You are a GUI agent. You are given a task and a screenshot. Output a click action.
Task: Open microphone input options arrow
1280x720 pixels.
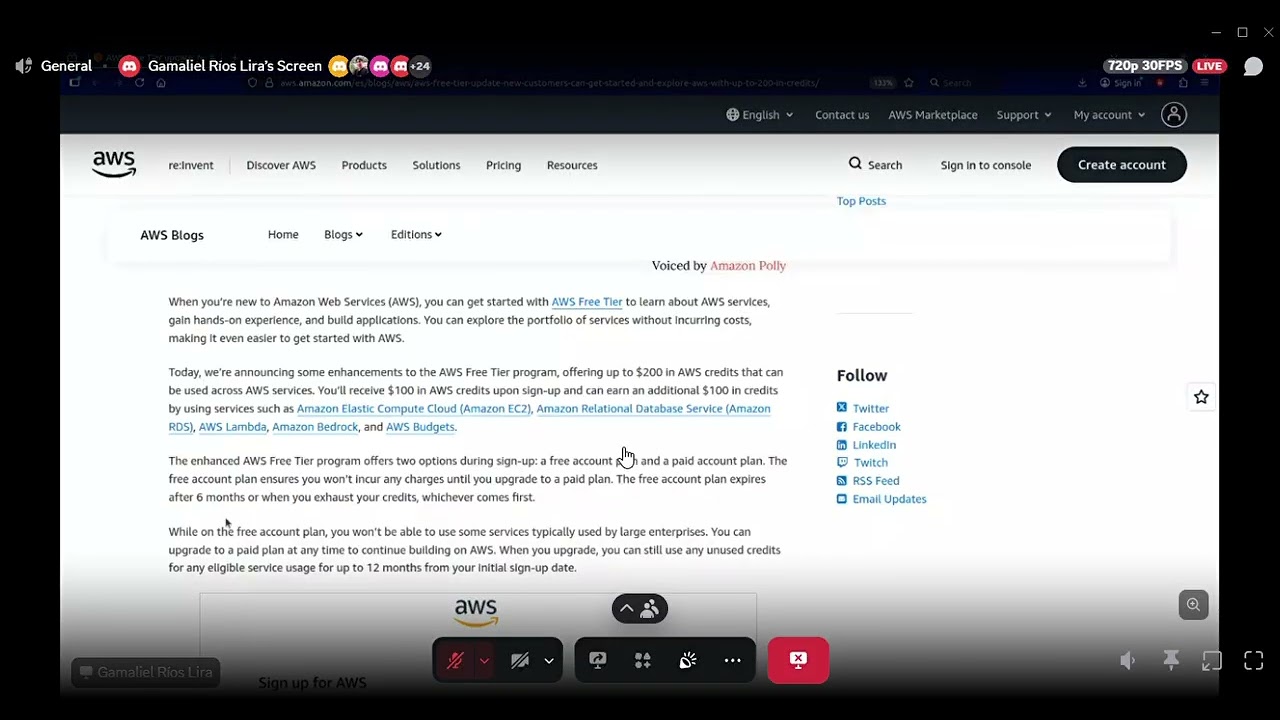pyautogui.click(x=484, y=661)
